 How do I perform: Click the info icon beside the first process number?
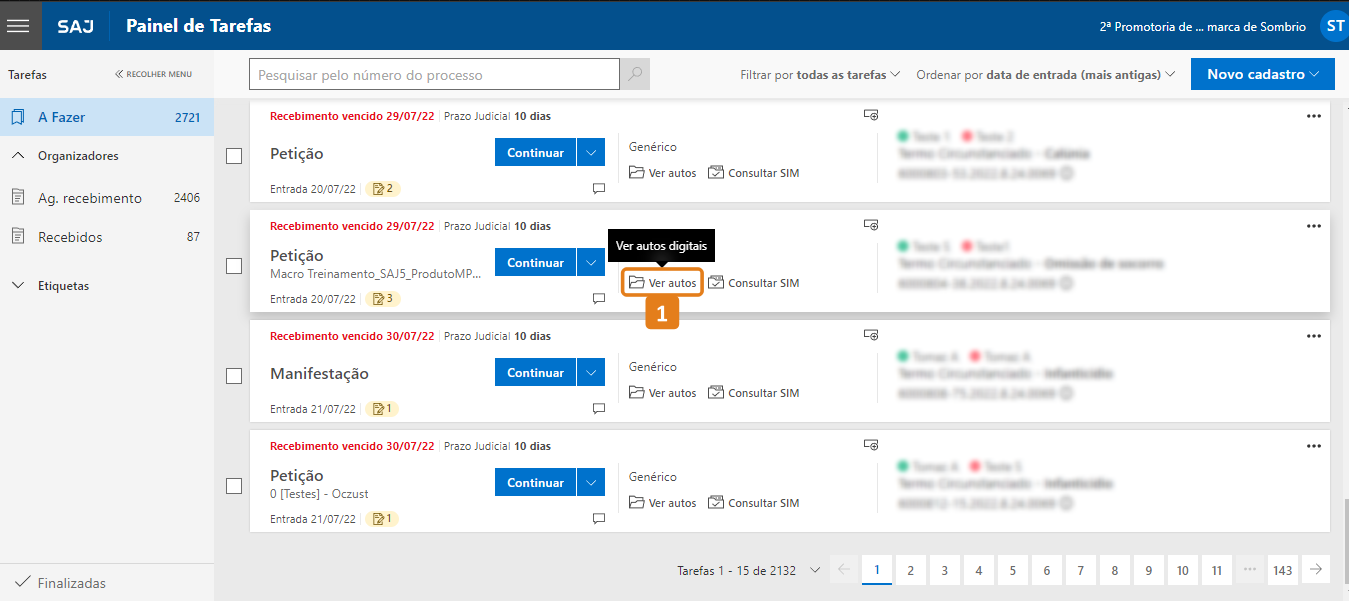pos(1067,173)
